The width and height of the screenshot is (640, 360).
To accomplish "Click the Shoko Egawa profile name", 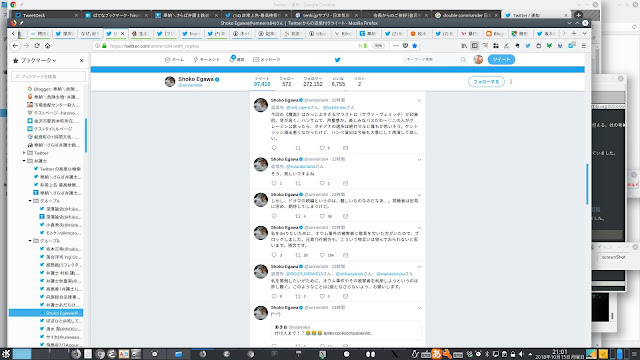I will 196,79.
